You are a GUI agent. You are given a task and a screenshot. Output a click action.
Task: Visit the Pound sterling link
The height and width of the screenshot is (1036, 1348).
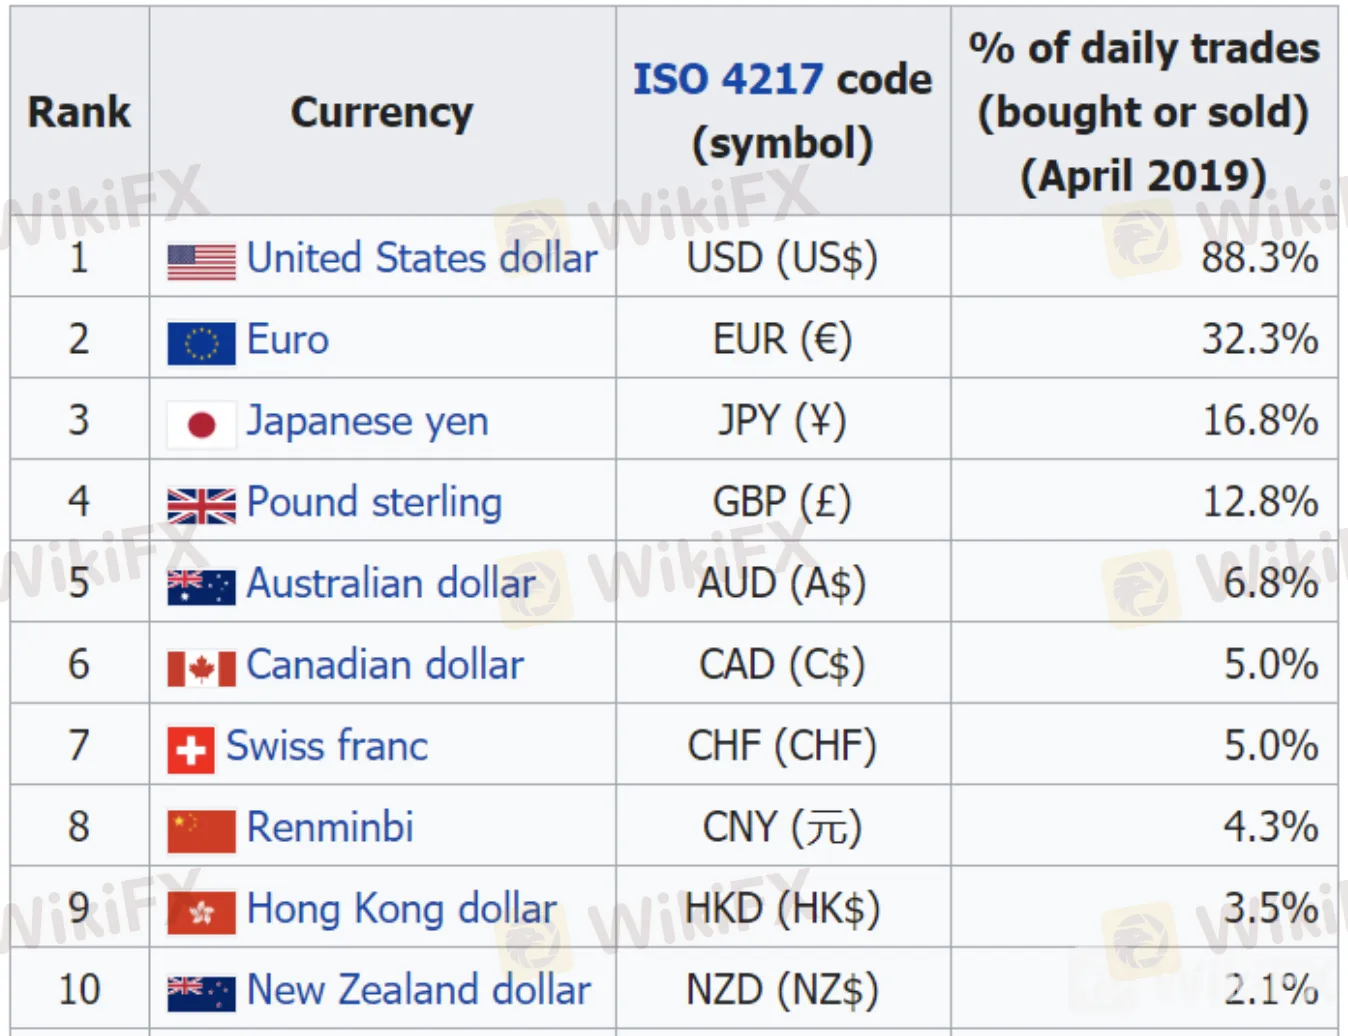click(x=374, y=502)
